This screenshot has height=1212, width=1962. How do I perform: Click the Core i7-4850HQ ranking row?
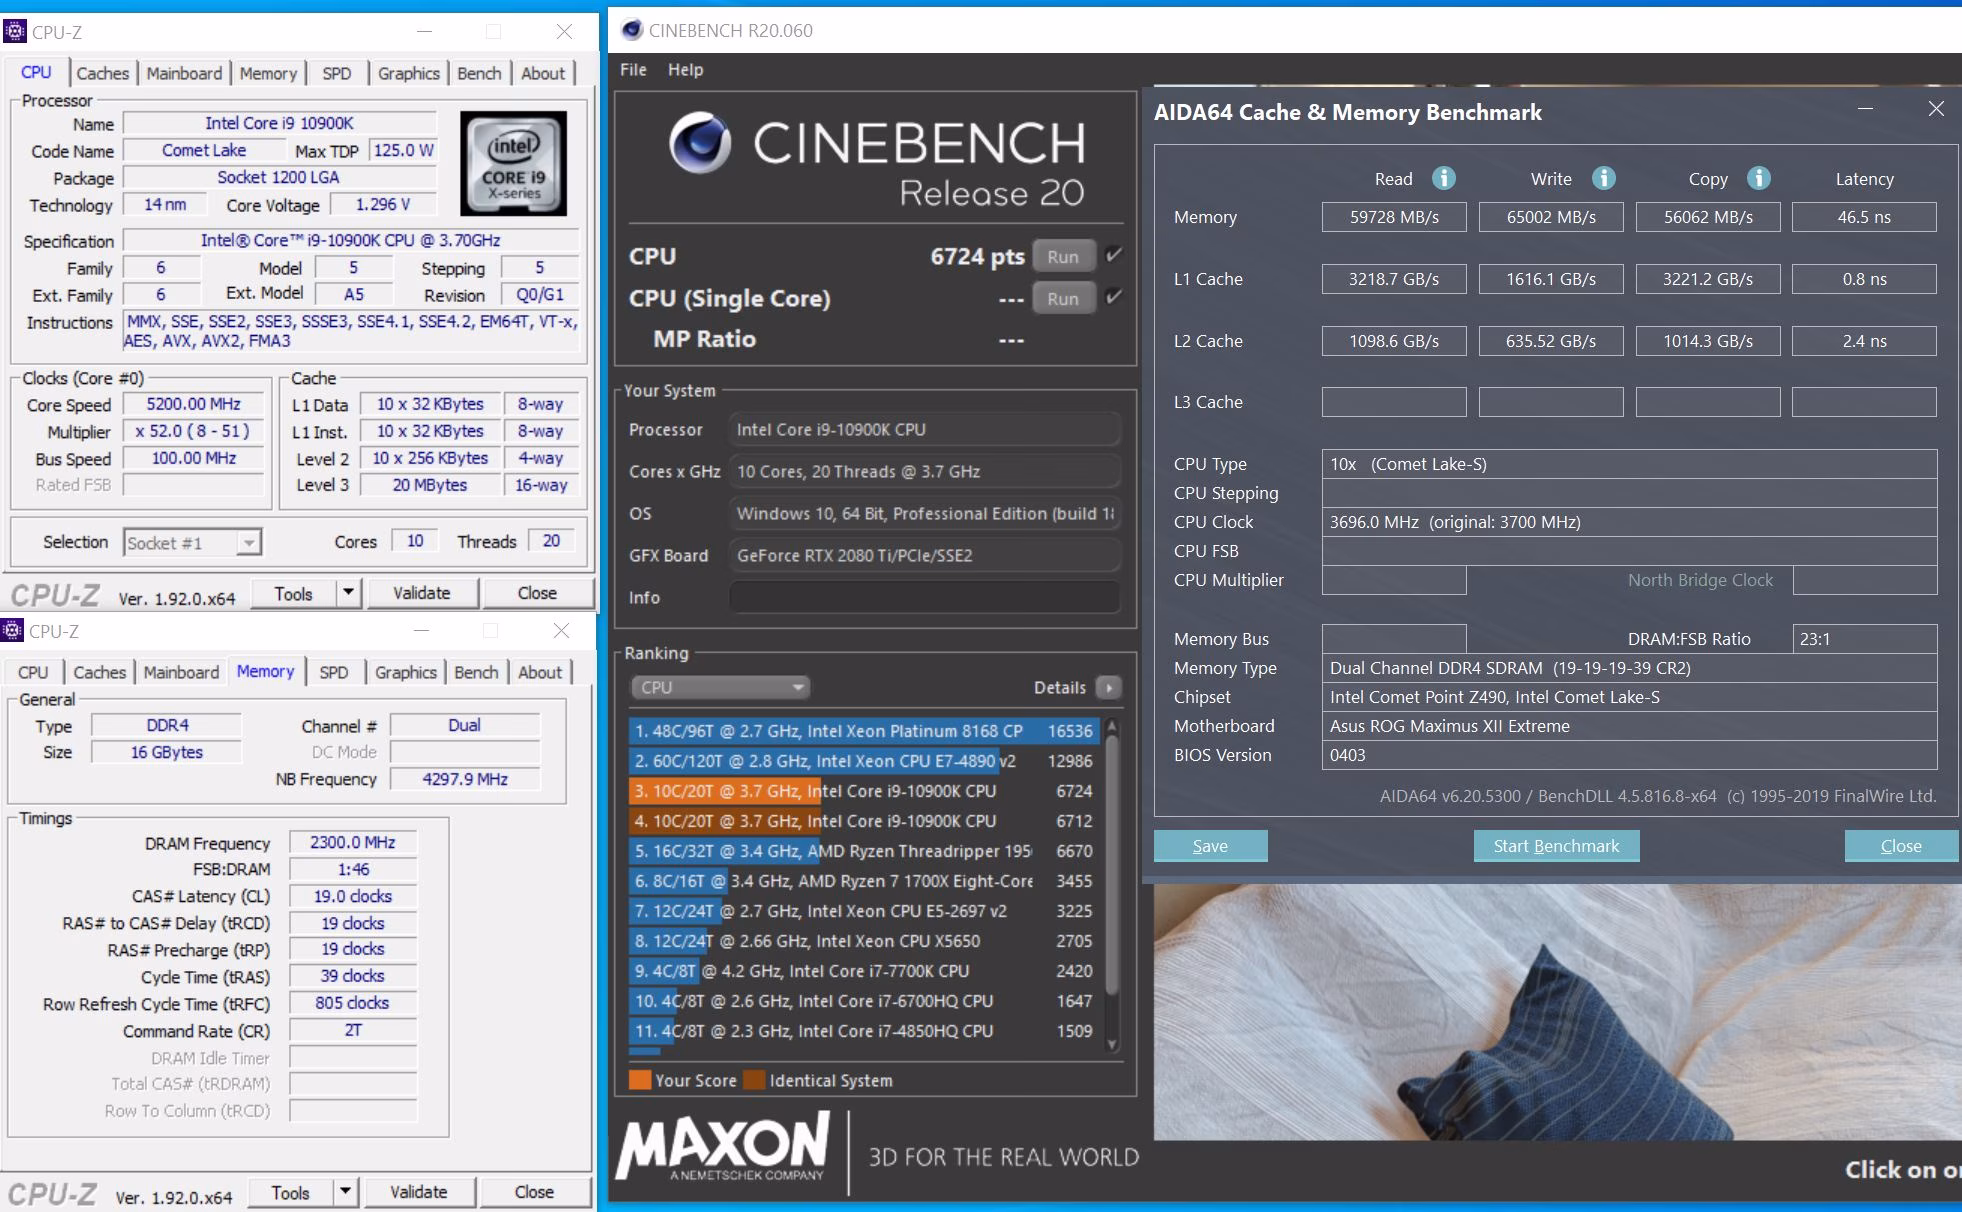click(x=864, y=1031)
